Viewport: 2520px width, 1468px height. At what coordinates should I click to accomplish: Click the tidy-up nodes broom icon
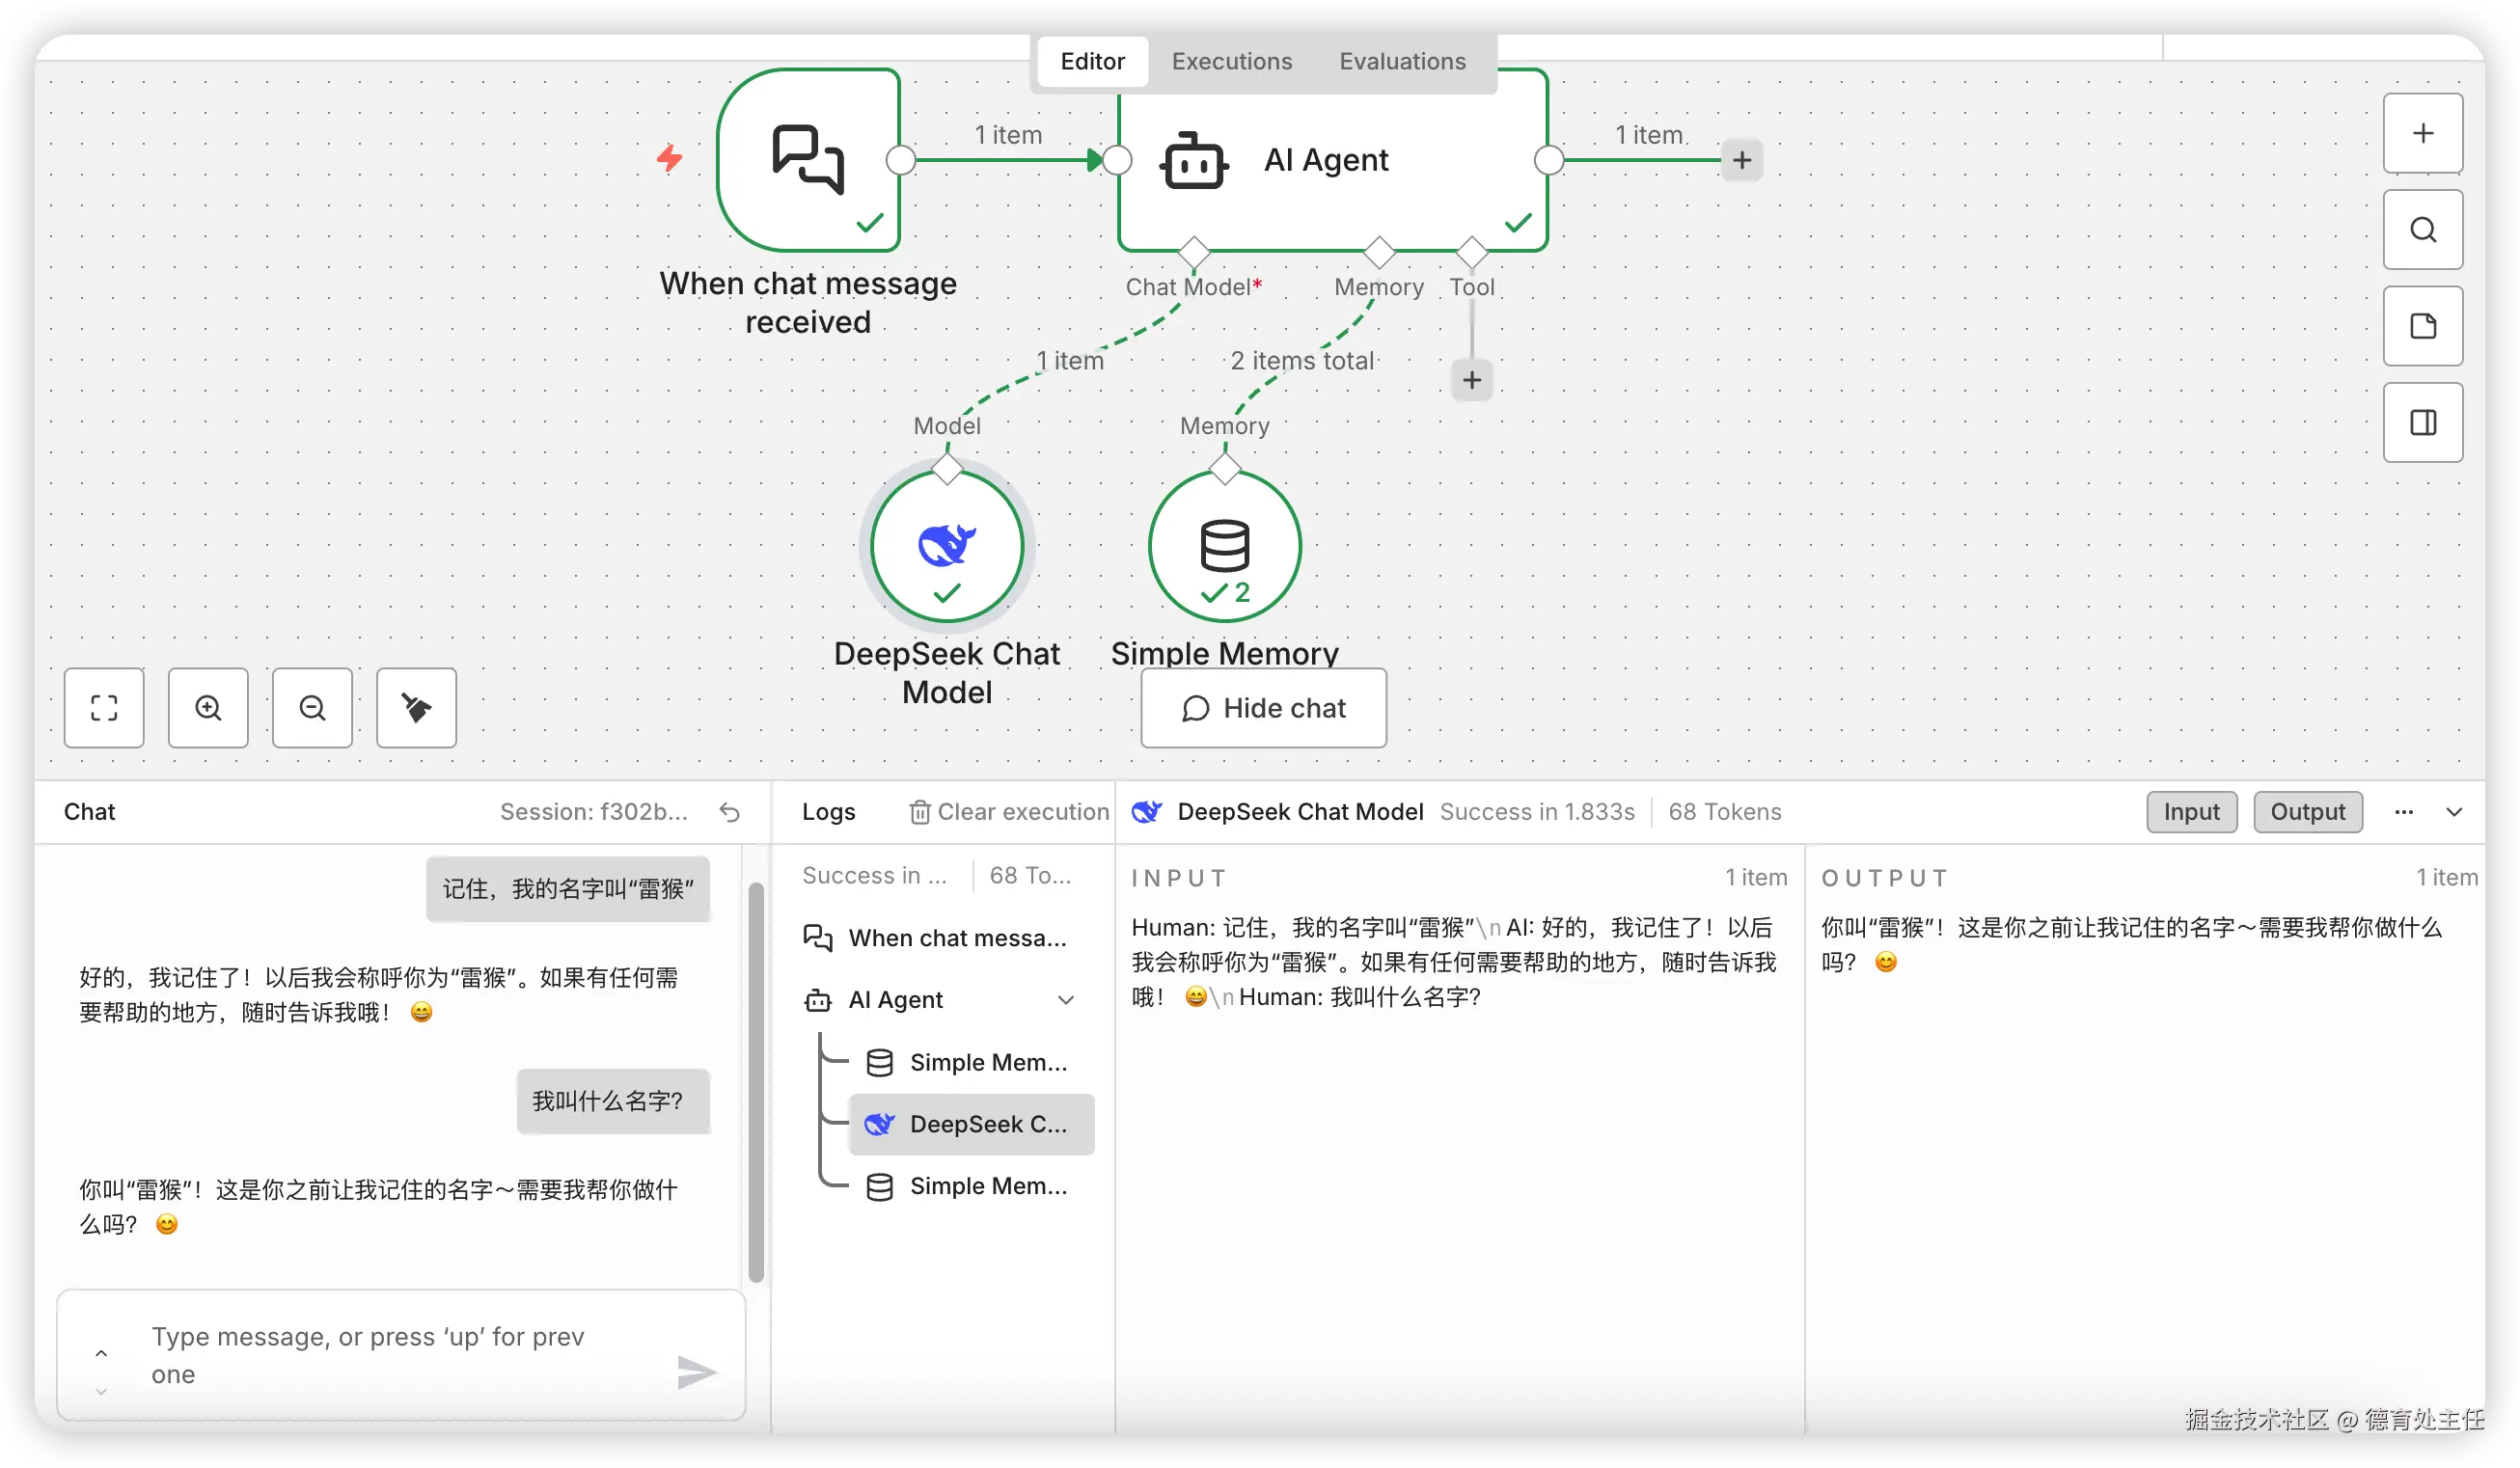(x=416, y=708)
